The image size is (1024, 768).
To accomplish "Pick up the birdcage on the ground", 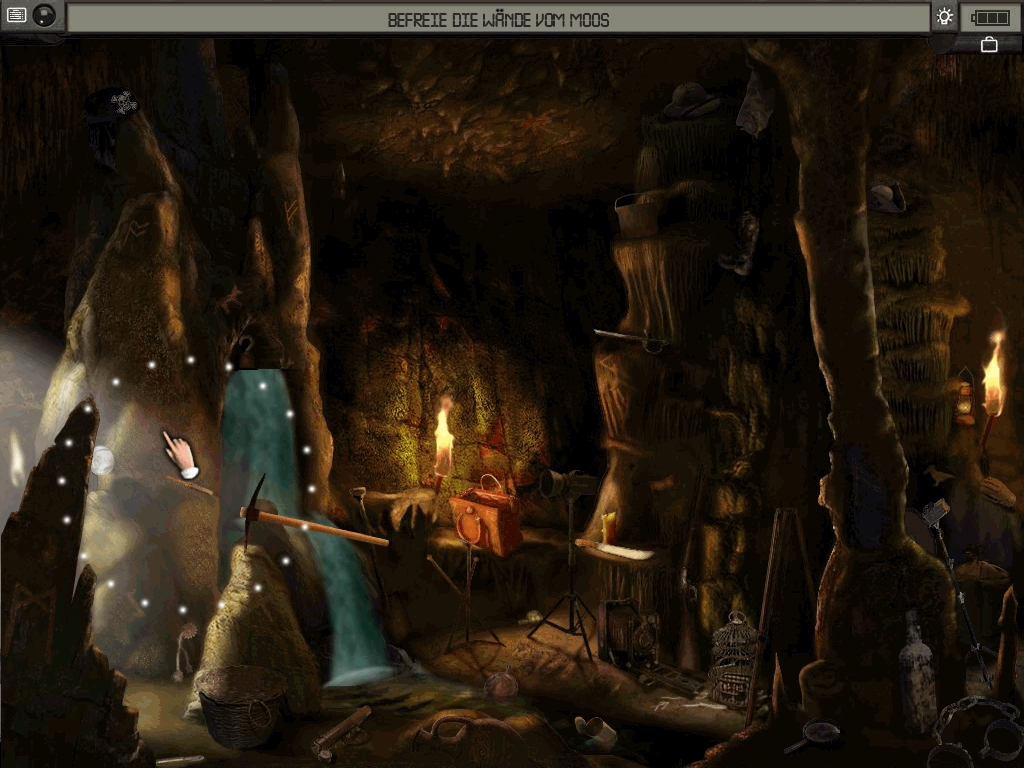I will click(734, 655).
